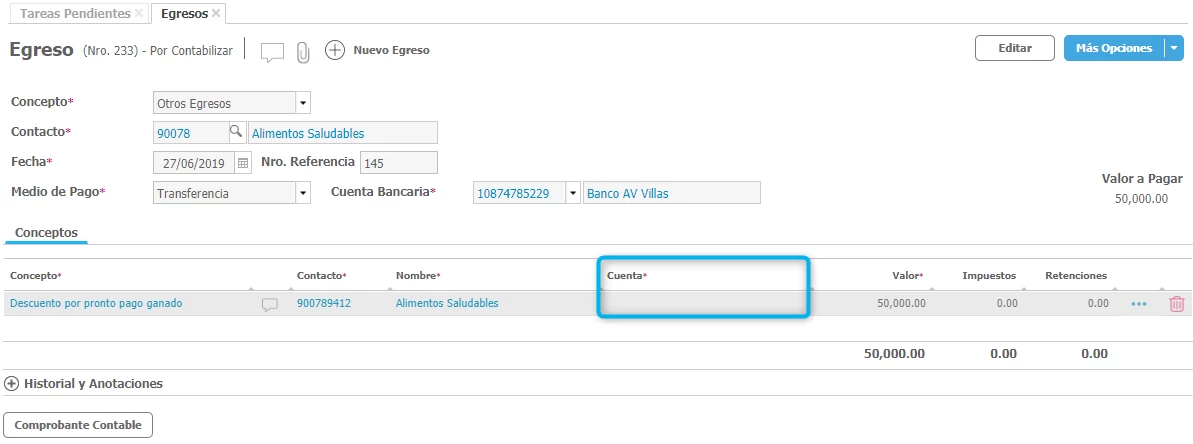Expand the Más Opciones arrow menu
Screen dimensions: 1193x444
[x=1174, y=48]
